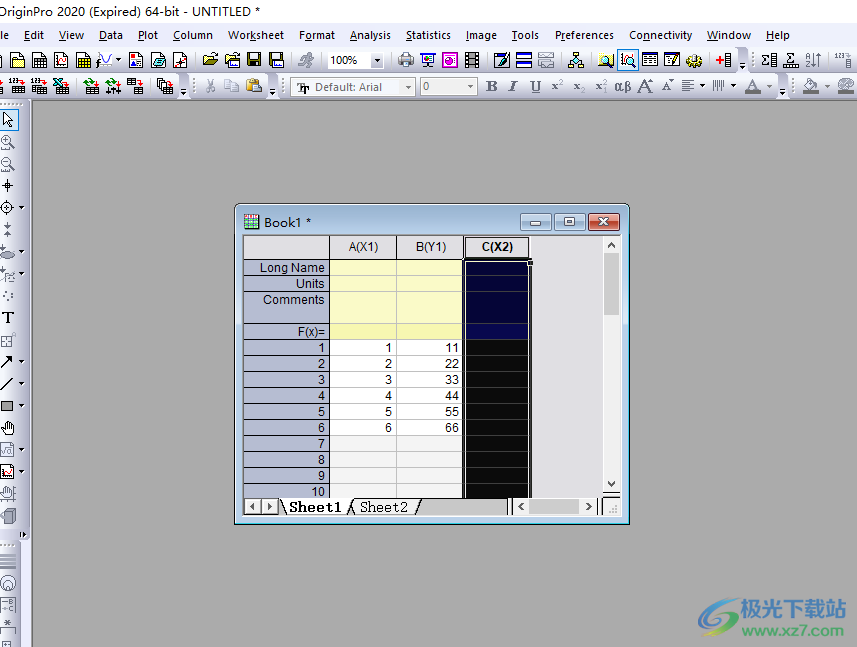857x647 pixels.
Task: Open the video builder filmstrip icon
Action: [x=472, y=60]
